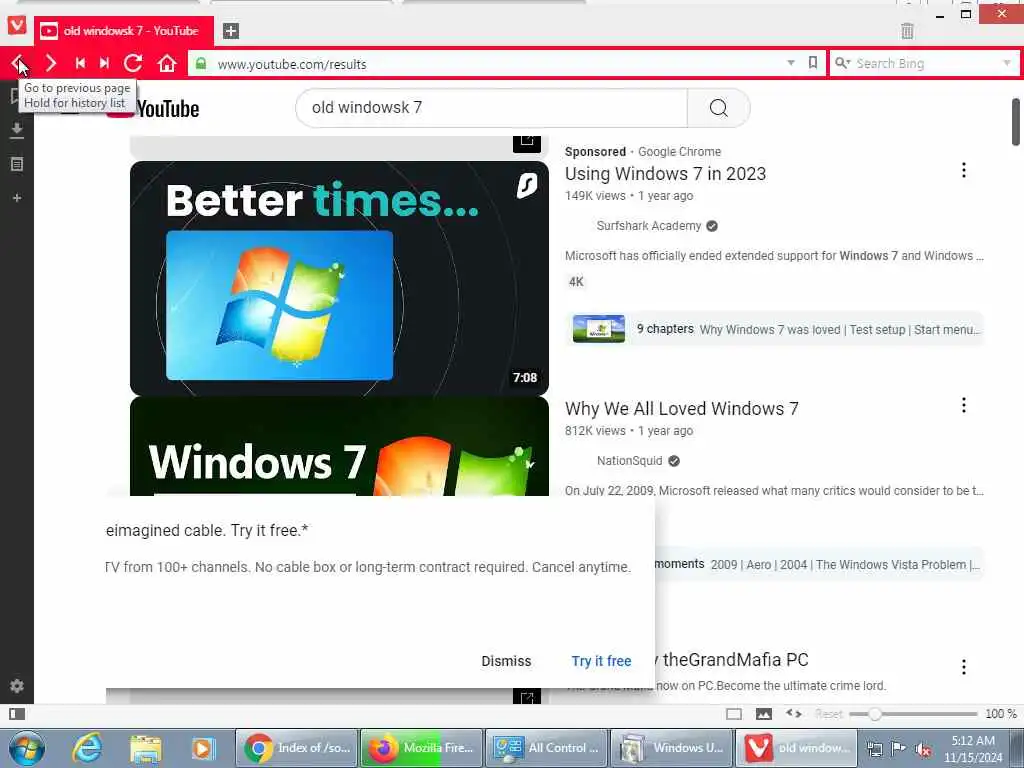Open a new tab with plus button
This screenshot has width=1024, height=768.
coord(231,31)
